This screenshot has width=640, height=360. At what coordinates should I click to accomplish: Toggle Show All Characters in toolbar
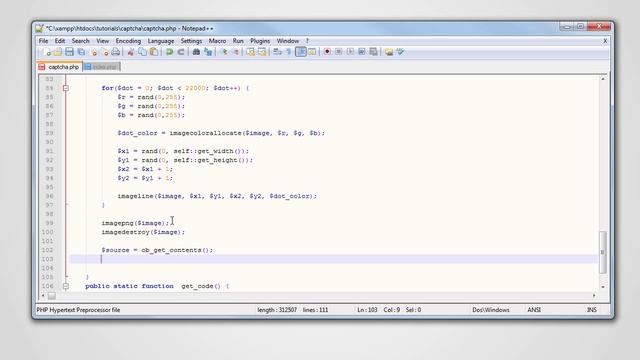(x=289, y=52)
